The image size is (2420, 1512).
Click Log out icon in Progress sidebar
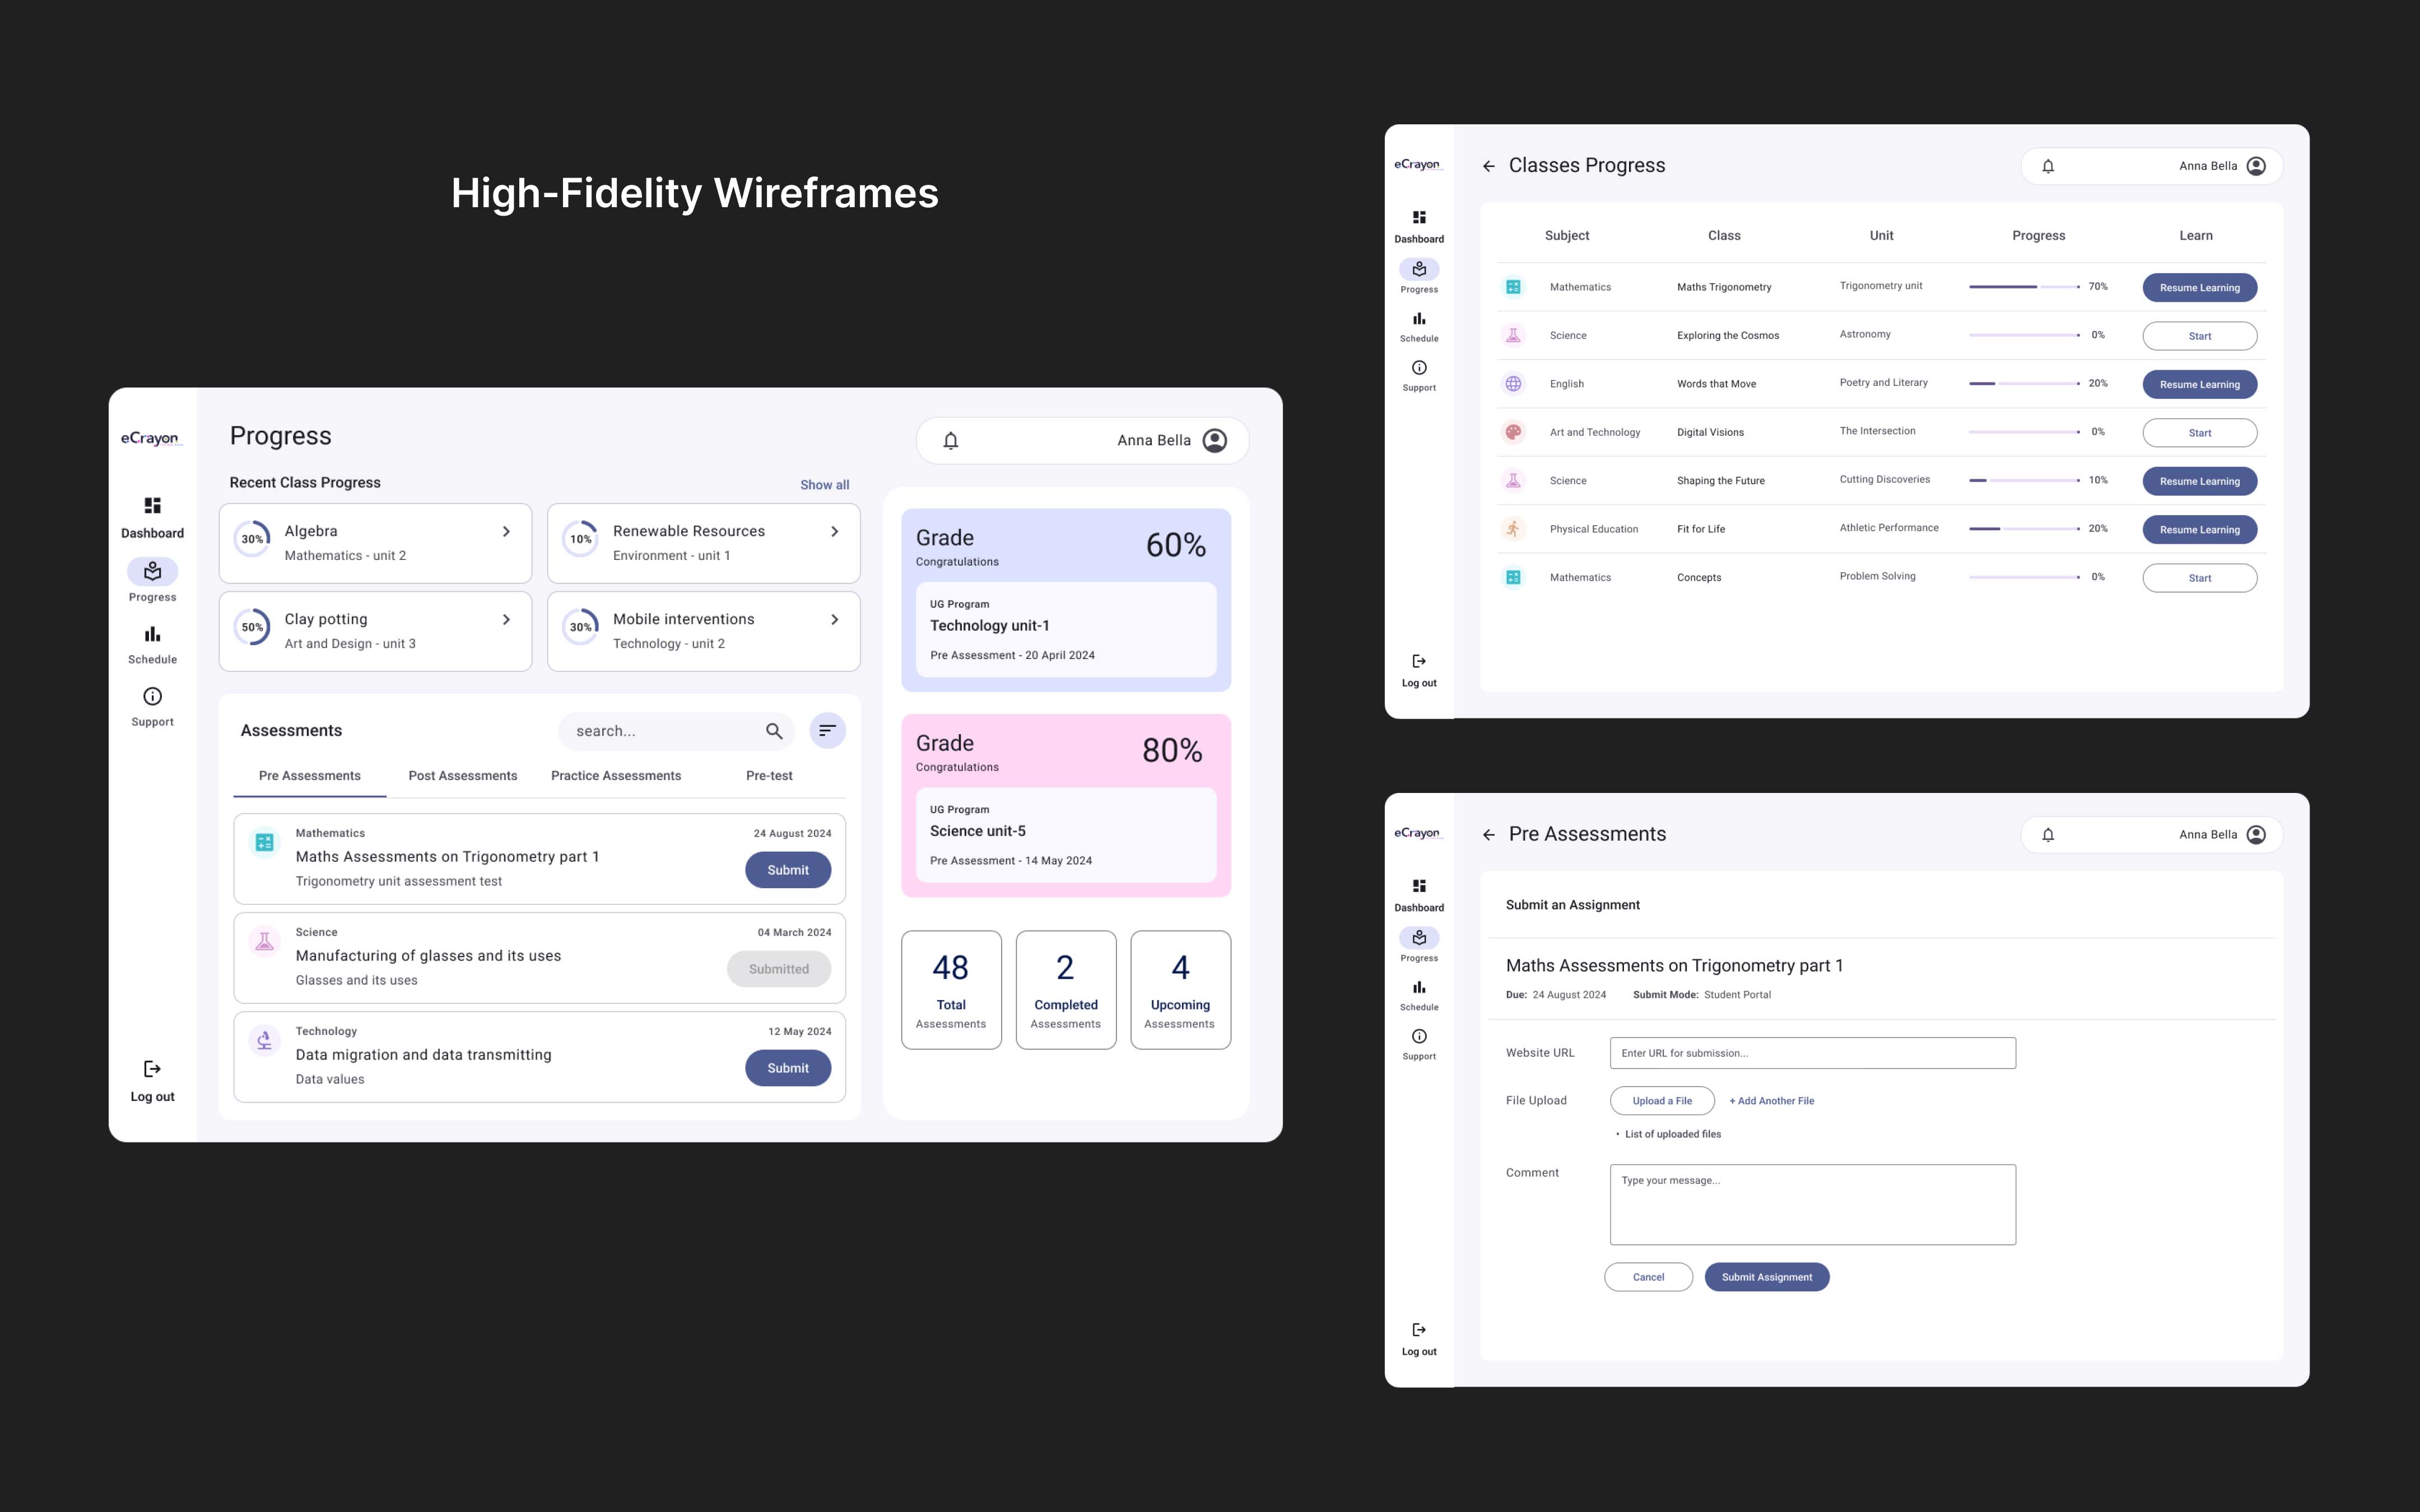pyautogui.click(x=152, y=1070)
